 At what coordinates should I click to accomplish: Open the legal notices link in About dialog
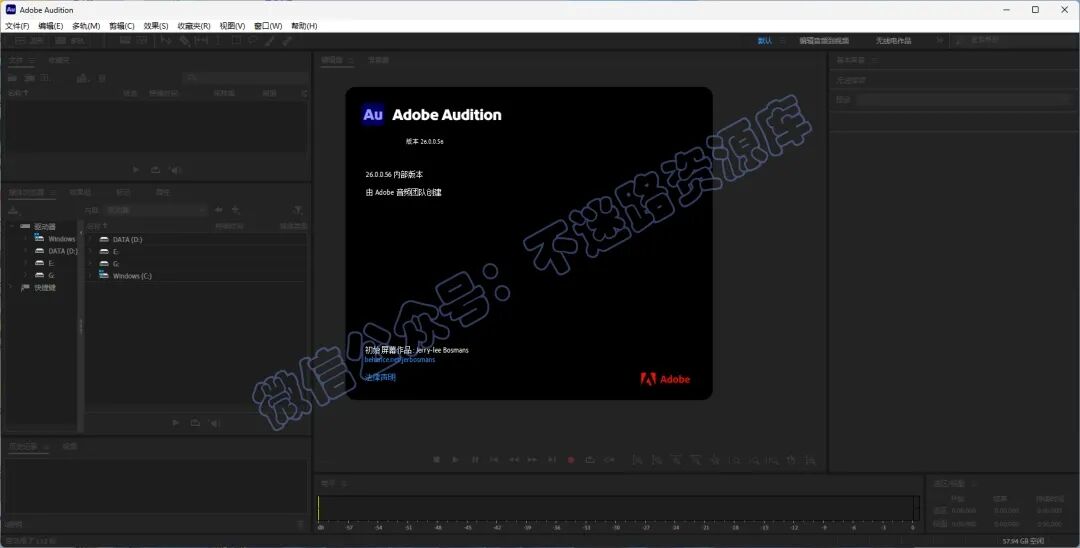coord(380,377)
